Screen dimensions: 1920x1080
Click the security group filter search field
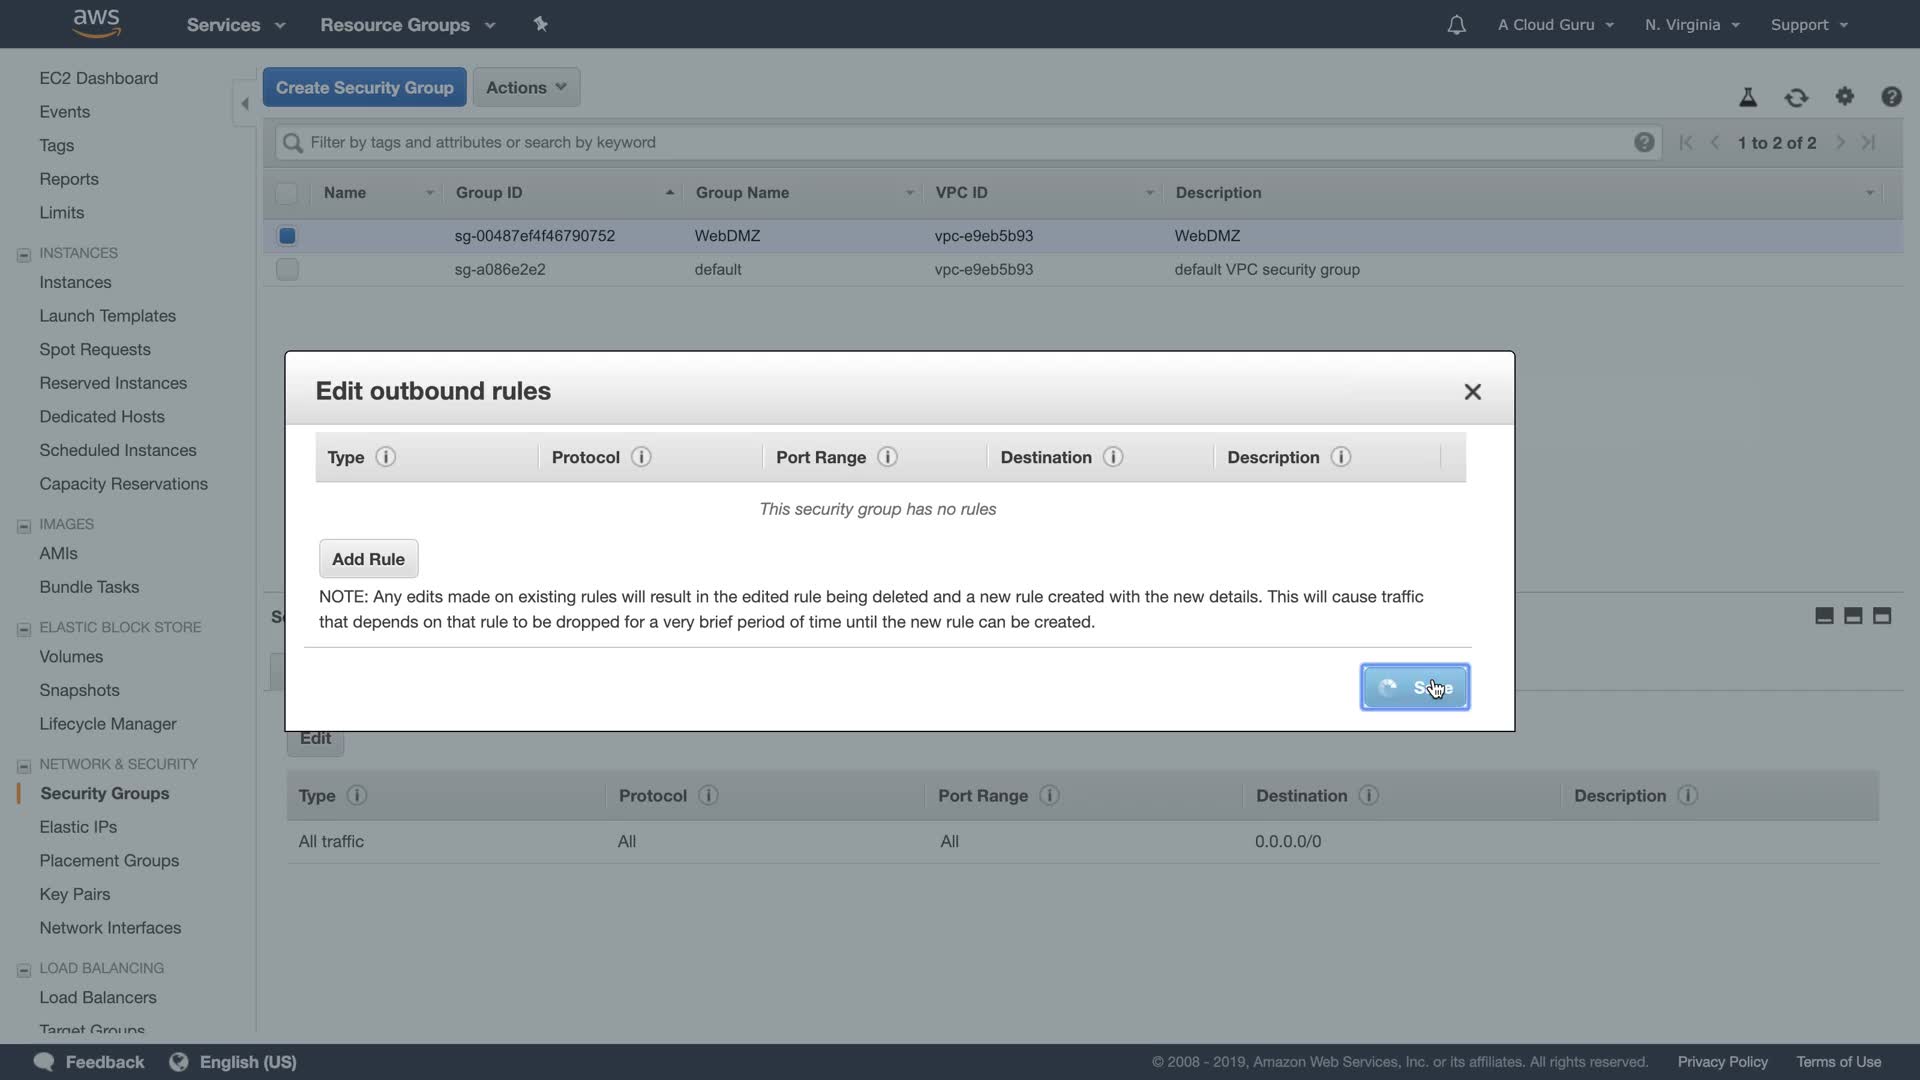(960, 143)
